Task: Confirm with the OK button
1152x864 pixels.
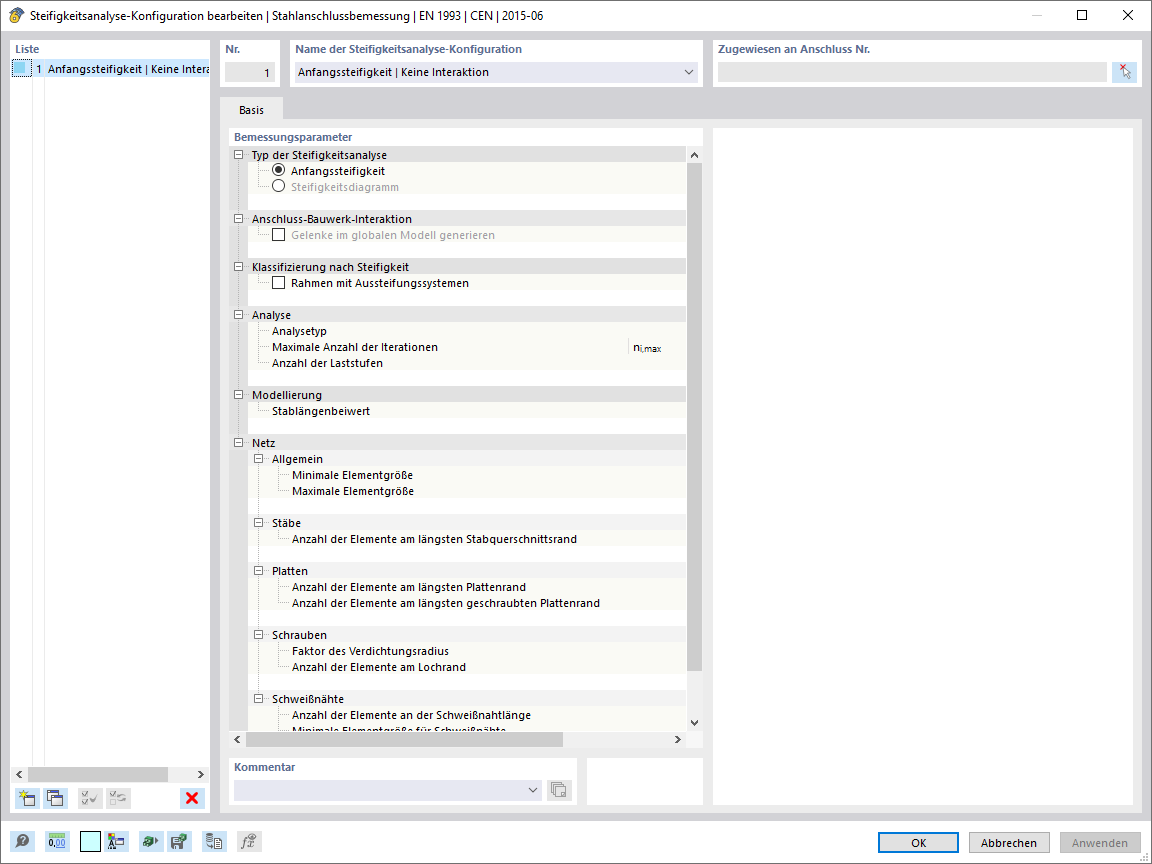Action: (x=918, y=843)
